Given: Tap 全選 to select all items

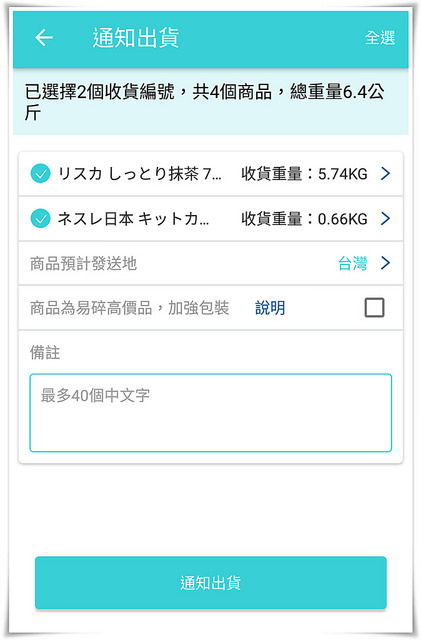Looking at the screenshot, I should (x=380, y=38).
